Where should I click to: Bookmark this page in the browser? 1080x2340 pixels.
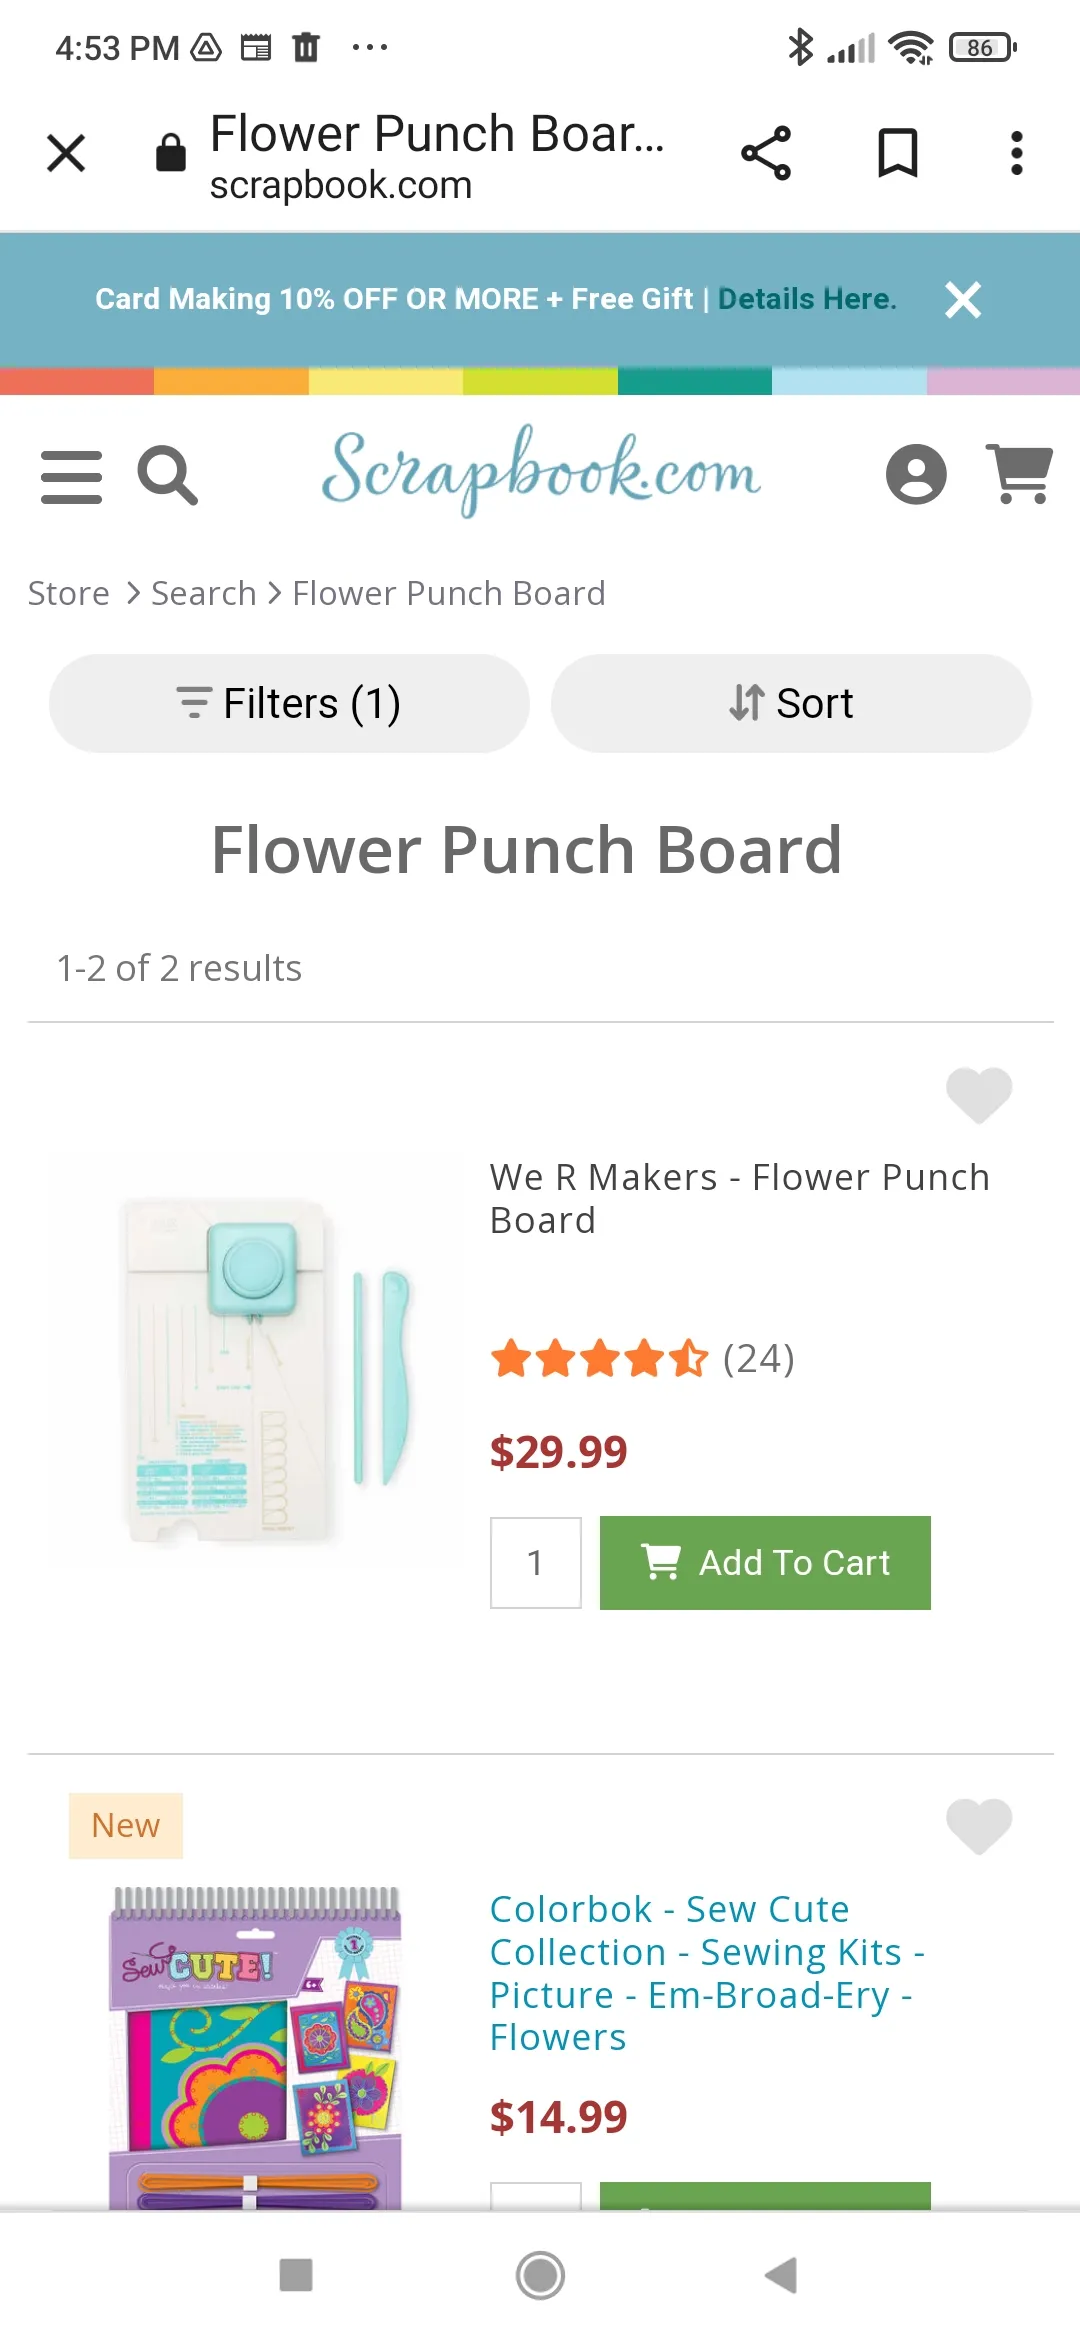[897, 153]
